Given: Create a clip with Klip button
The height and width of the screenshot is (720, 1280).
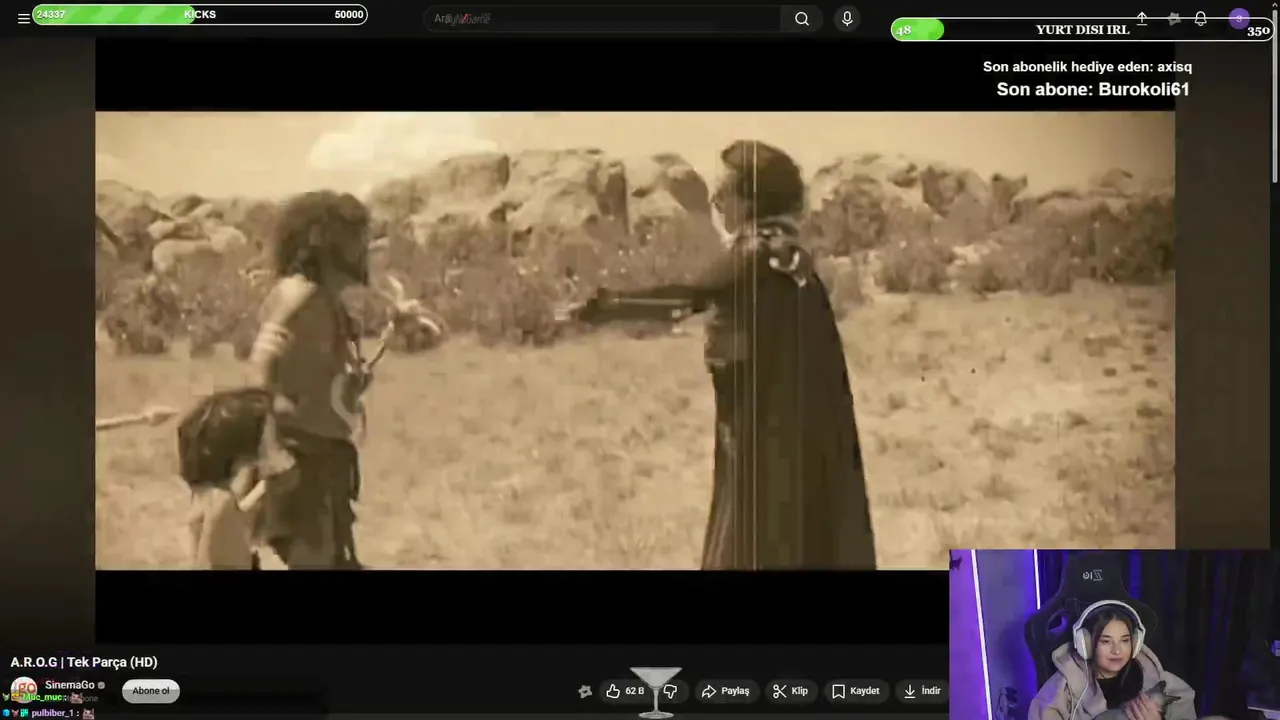Looking at the screenshot, I should [x=790, y=691].
